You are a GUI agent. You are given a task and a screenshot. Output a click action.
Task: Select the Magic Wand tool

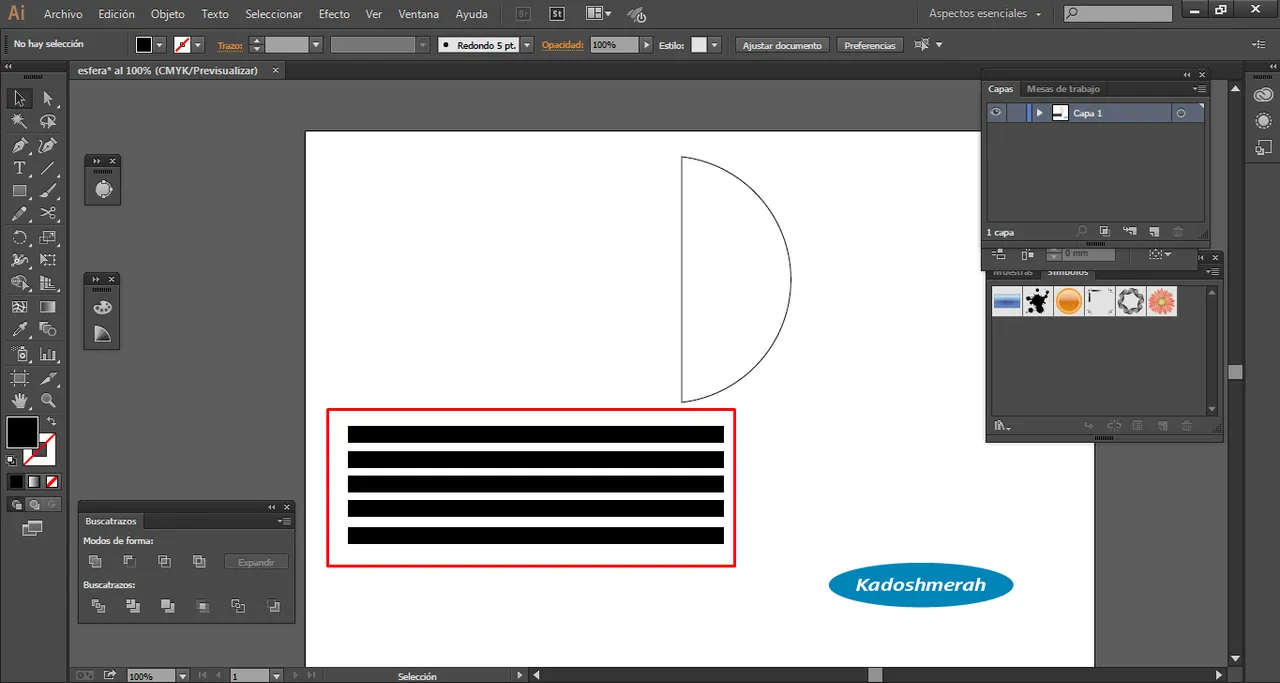[19, 121]
